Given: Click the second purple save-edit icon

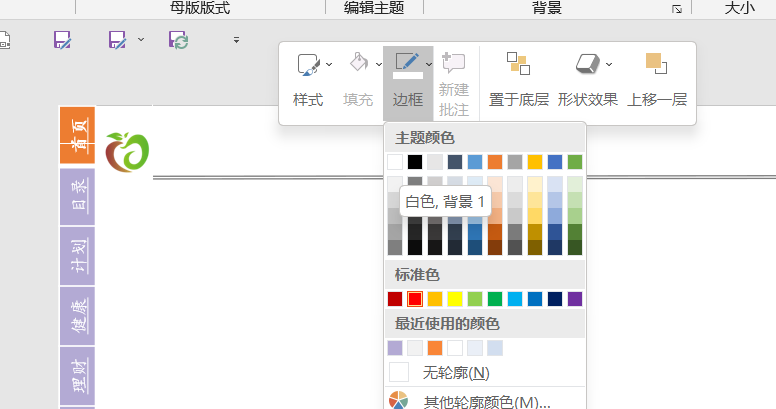Looking at the screenshot, I should tap(117, 40).
